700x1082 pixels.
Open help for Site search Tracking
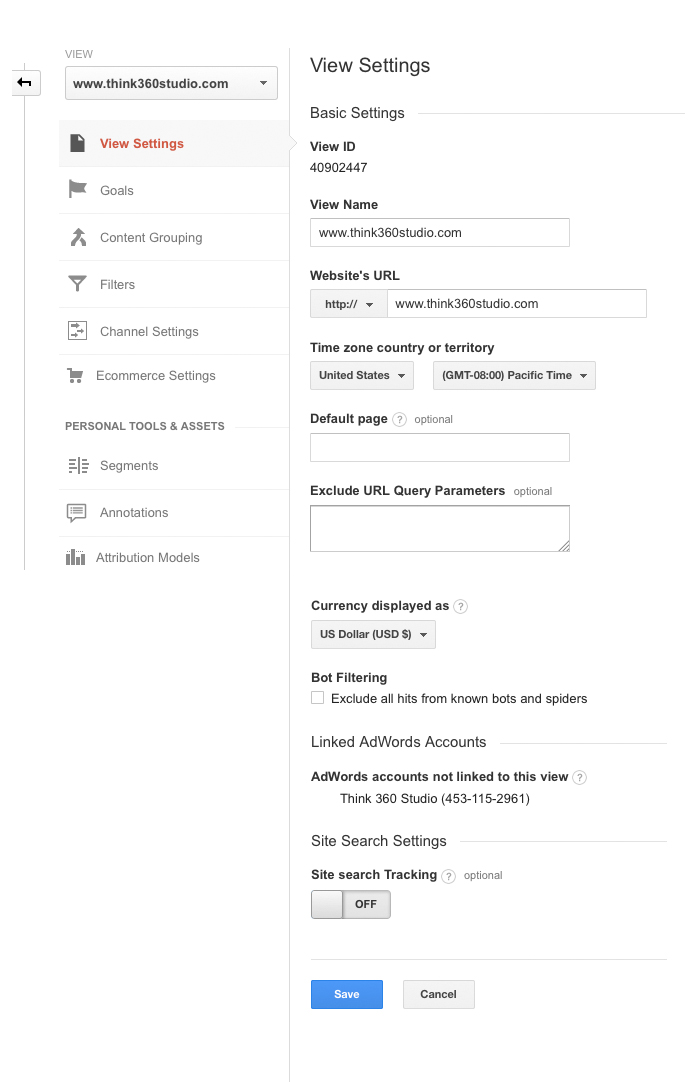[449, 876]
